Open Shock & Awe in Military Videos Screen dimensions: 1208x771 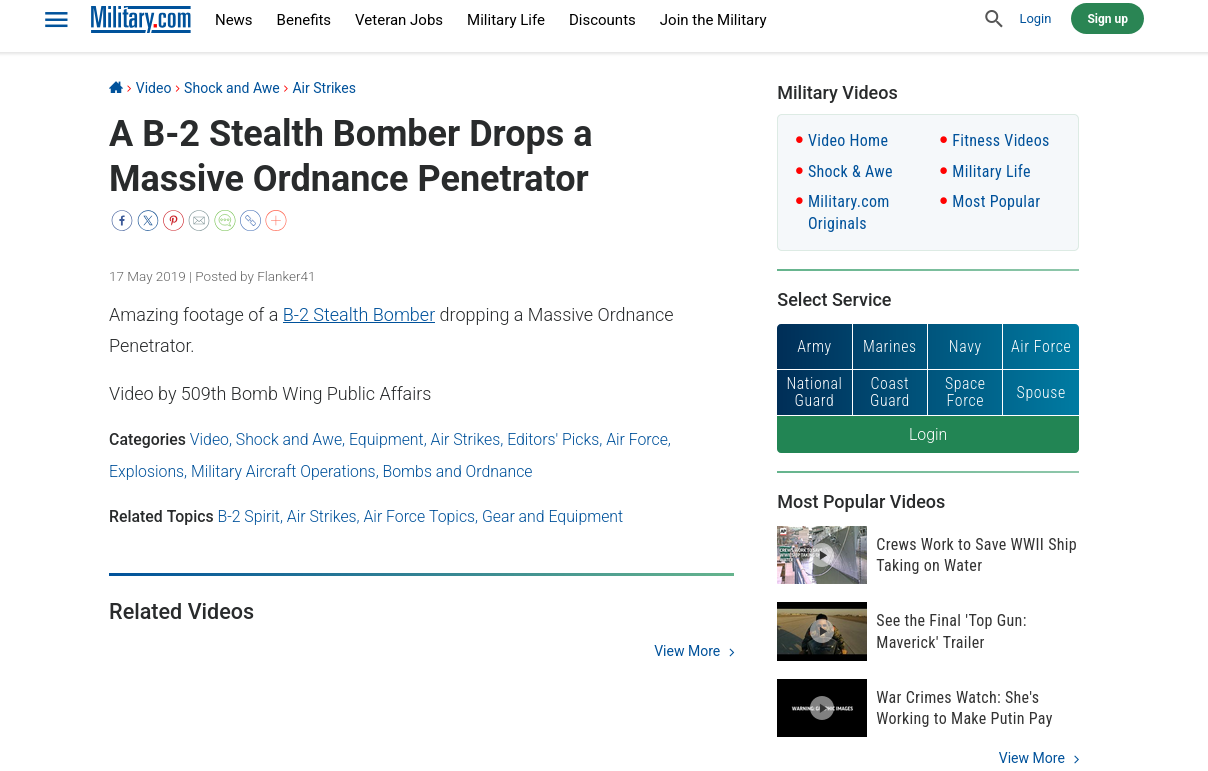[850, 172]
